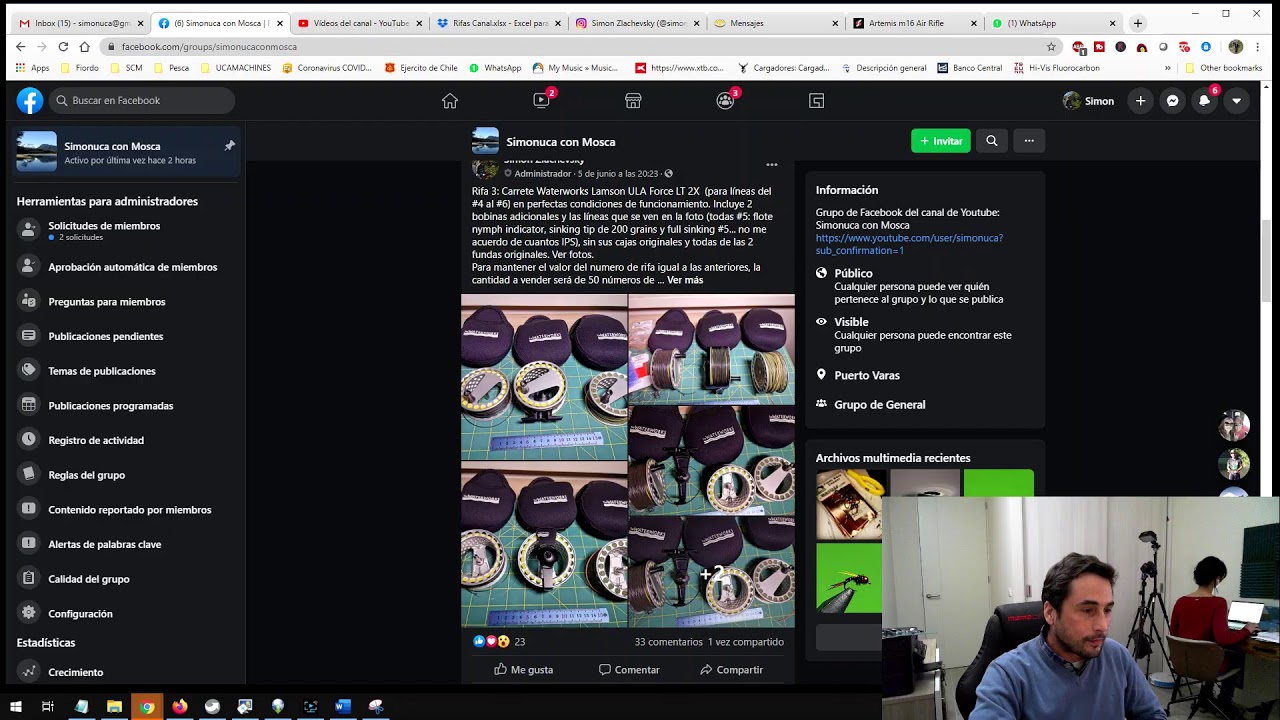
Task: Open group more options ellipsis button
Action: click(1029, 141)
